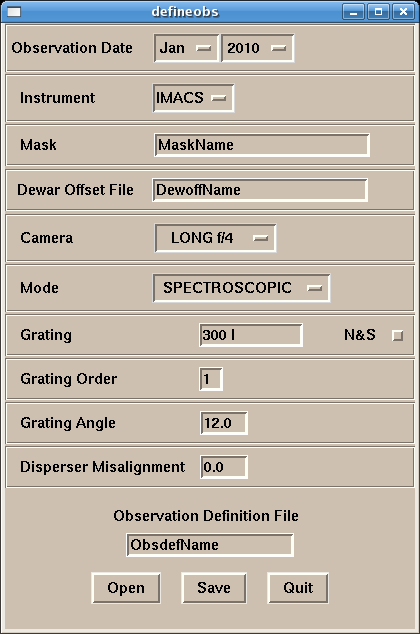Open the Instrument dropdown showing IMACS
Viewport: 420px width, 634px height.
click(193, 98)
